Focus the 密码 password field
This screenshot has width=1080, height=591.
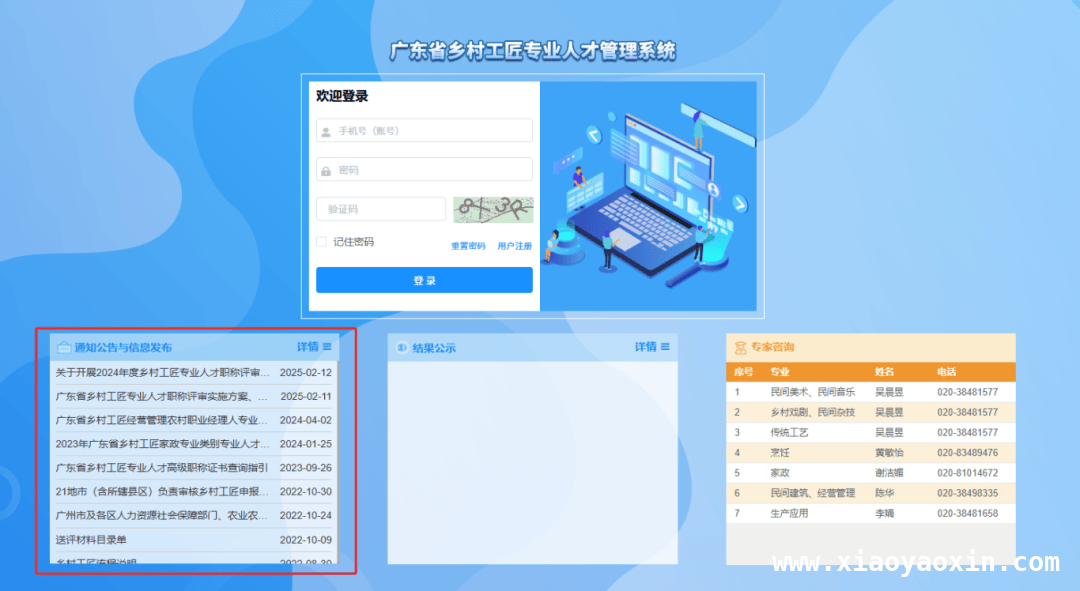point(424,169)
